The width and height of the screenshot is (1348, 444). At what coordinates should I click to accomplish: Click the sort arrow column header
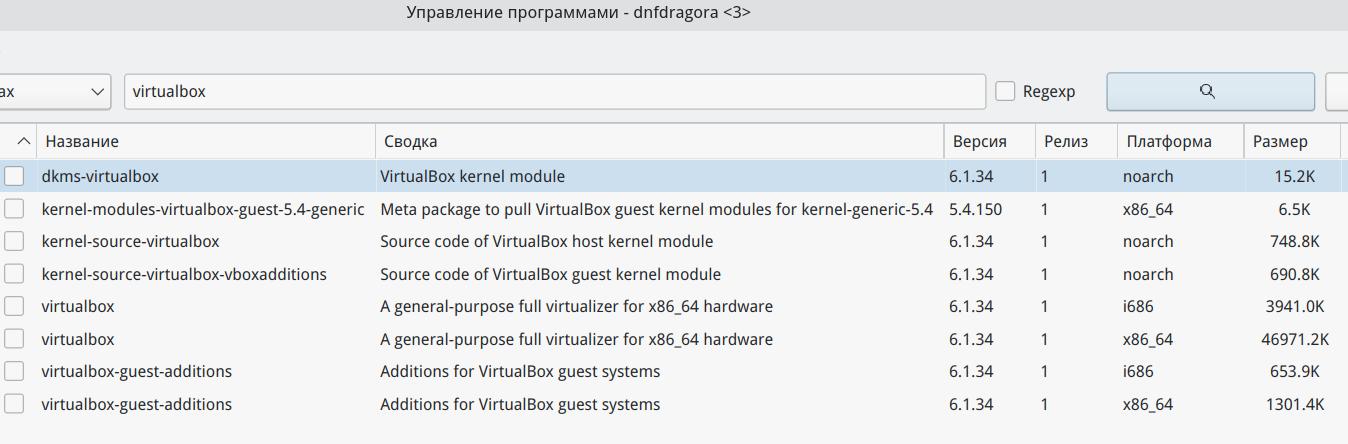[x=22, y=142]
